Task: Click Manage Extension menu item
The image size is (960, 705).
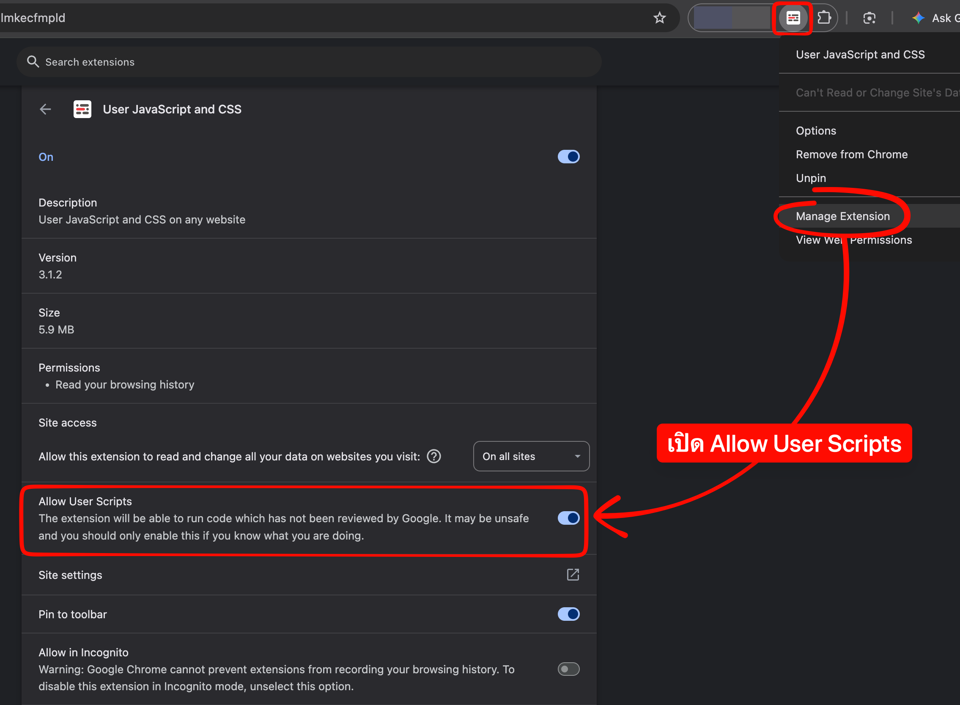Action: pyautogui.click(x=842, y=216)
